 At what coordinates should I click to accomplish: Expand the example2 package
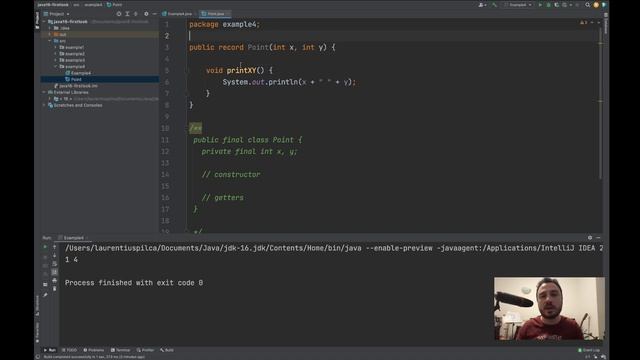56,54
